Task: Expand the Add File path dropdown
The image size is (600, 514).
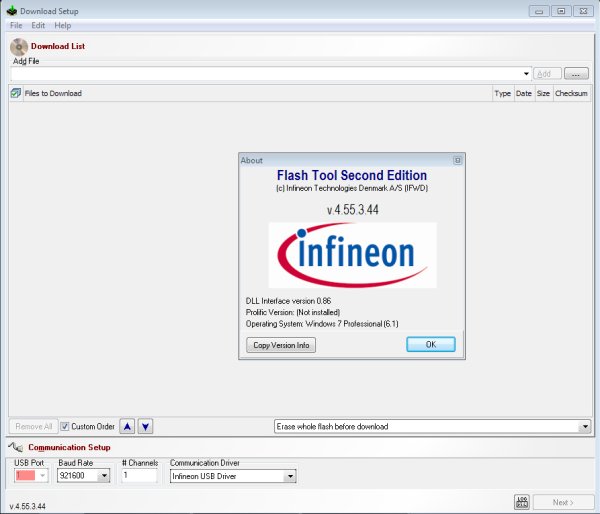Action: 526,73
